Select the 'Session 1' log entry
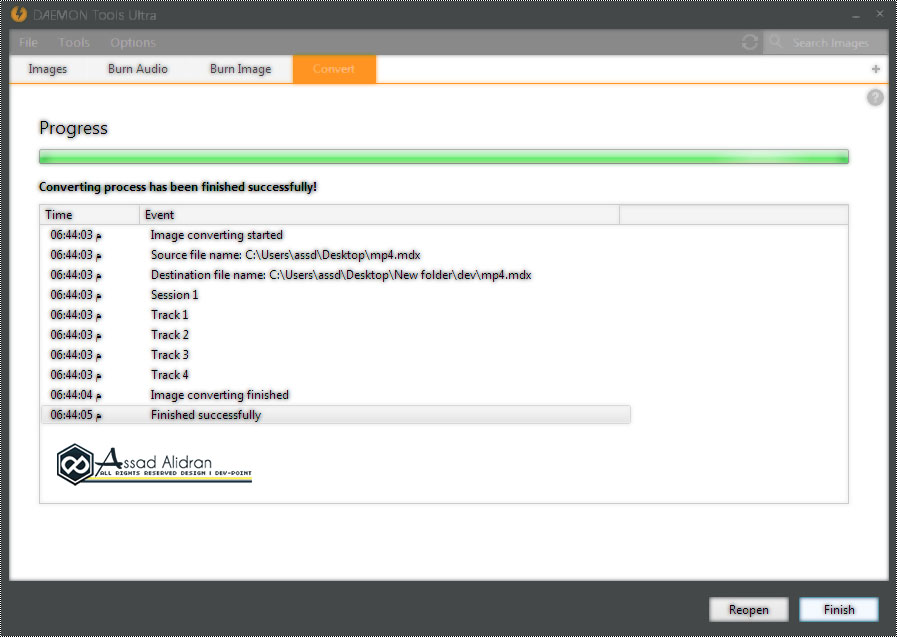The image size is (897, 637). 336,295
